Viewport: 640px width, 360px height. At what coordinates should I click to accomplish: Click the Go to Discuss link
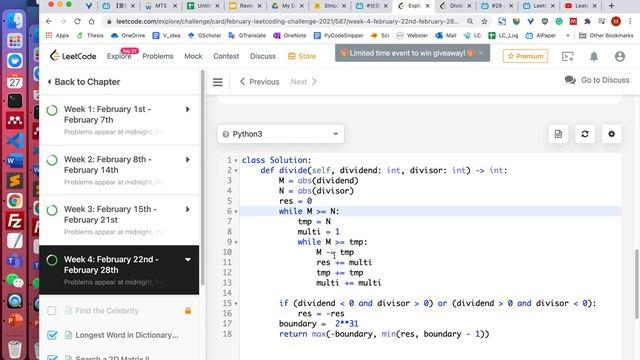(597, 80)
